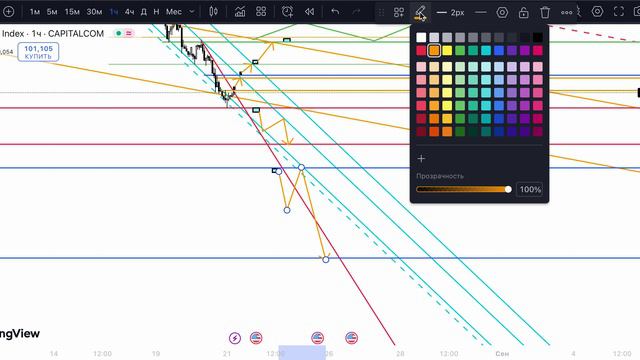This screenshot has width=640, height=360.
Task: Open the candlestick chart type selector
Action: point(213,12)
